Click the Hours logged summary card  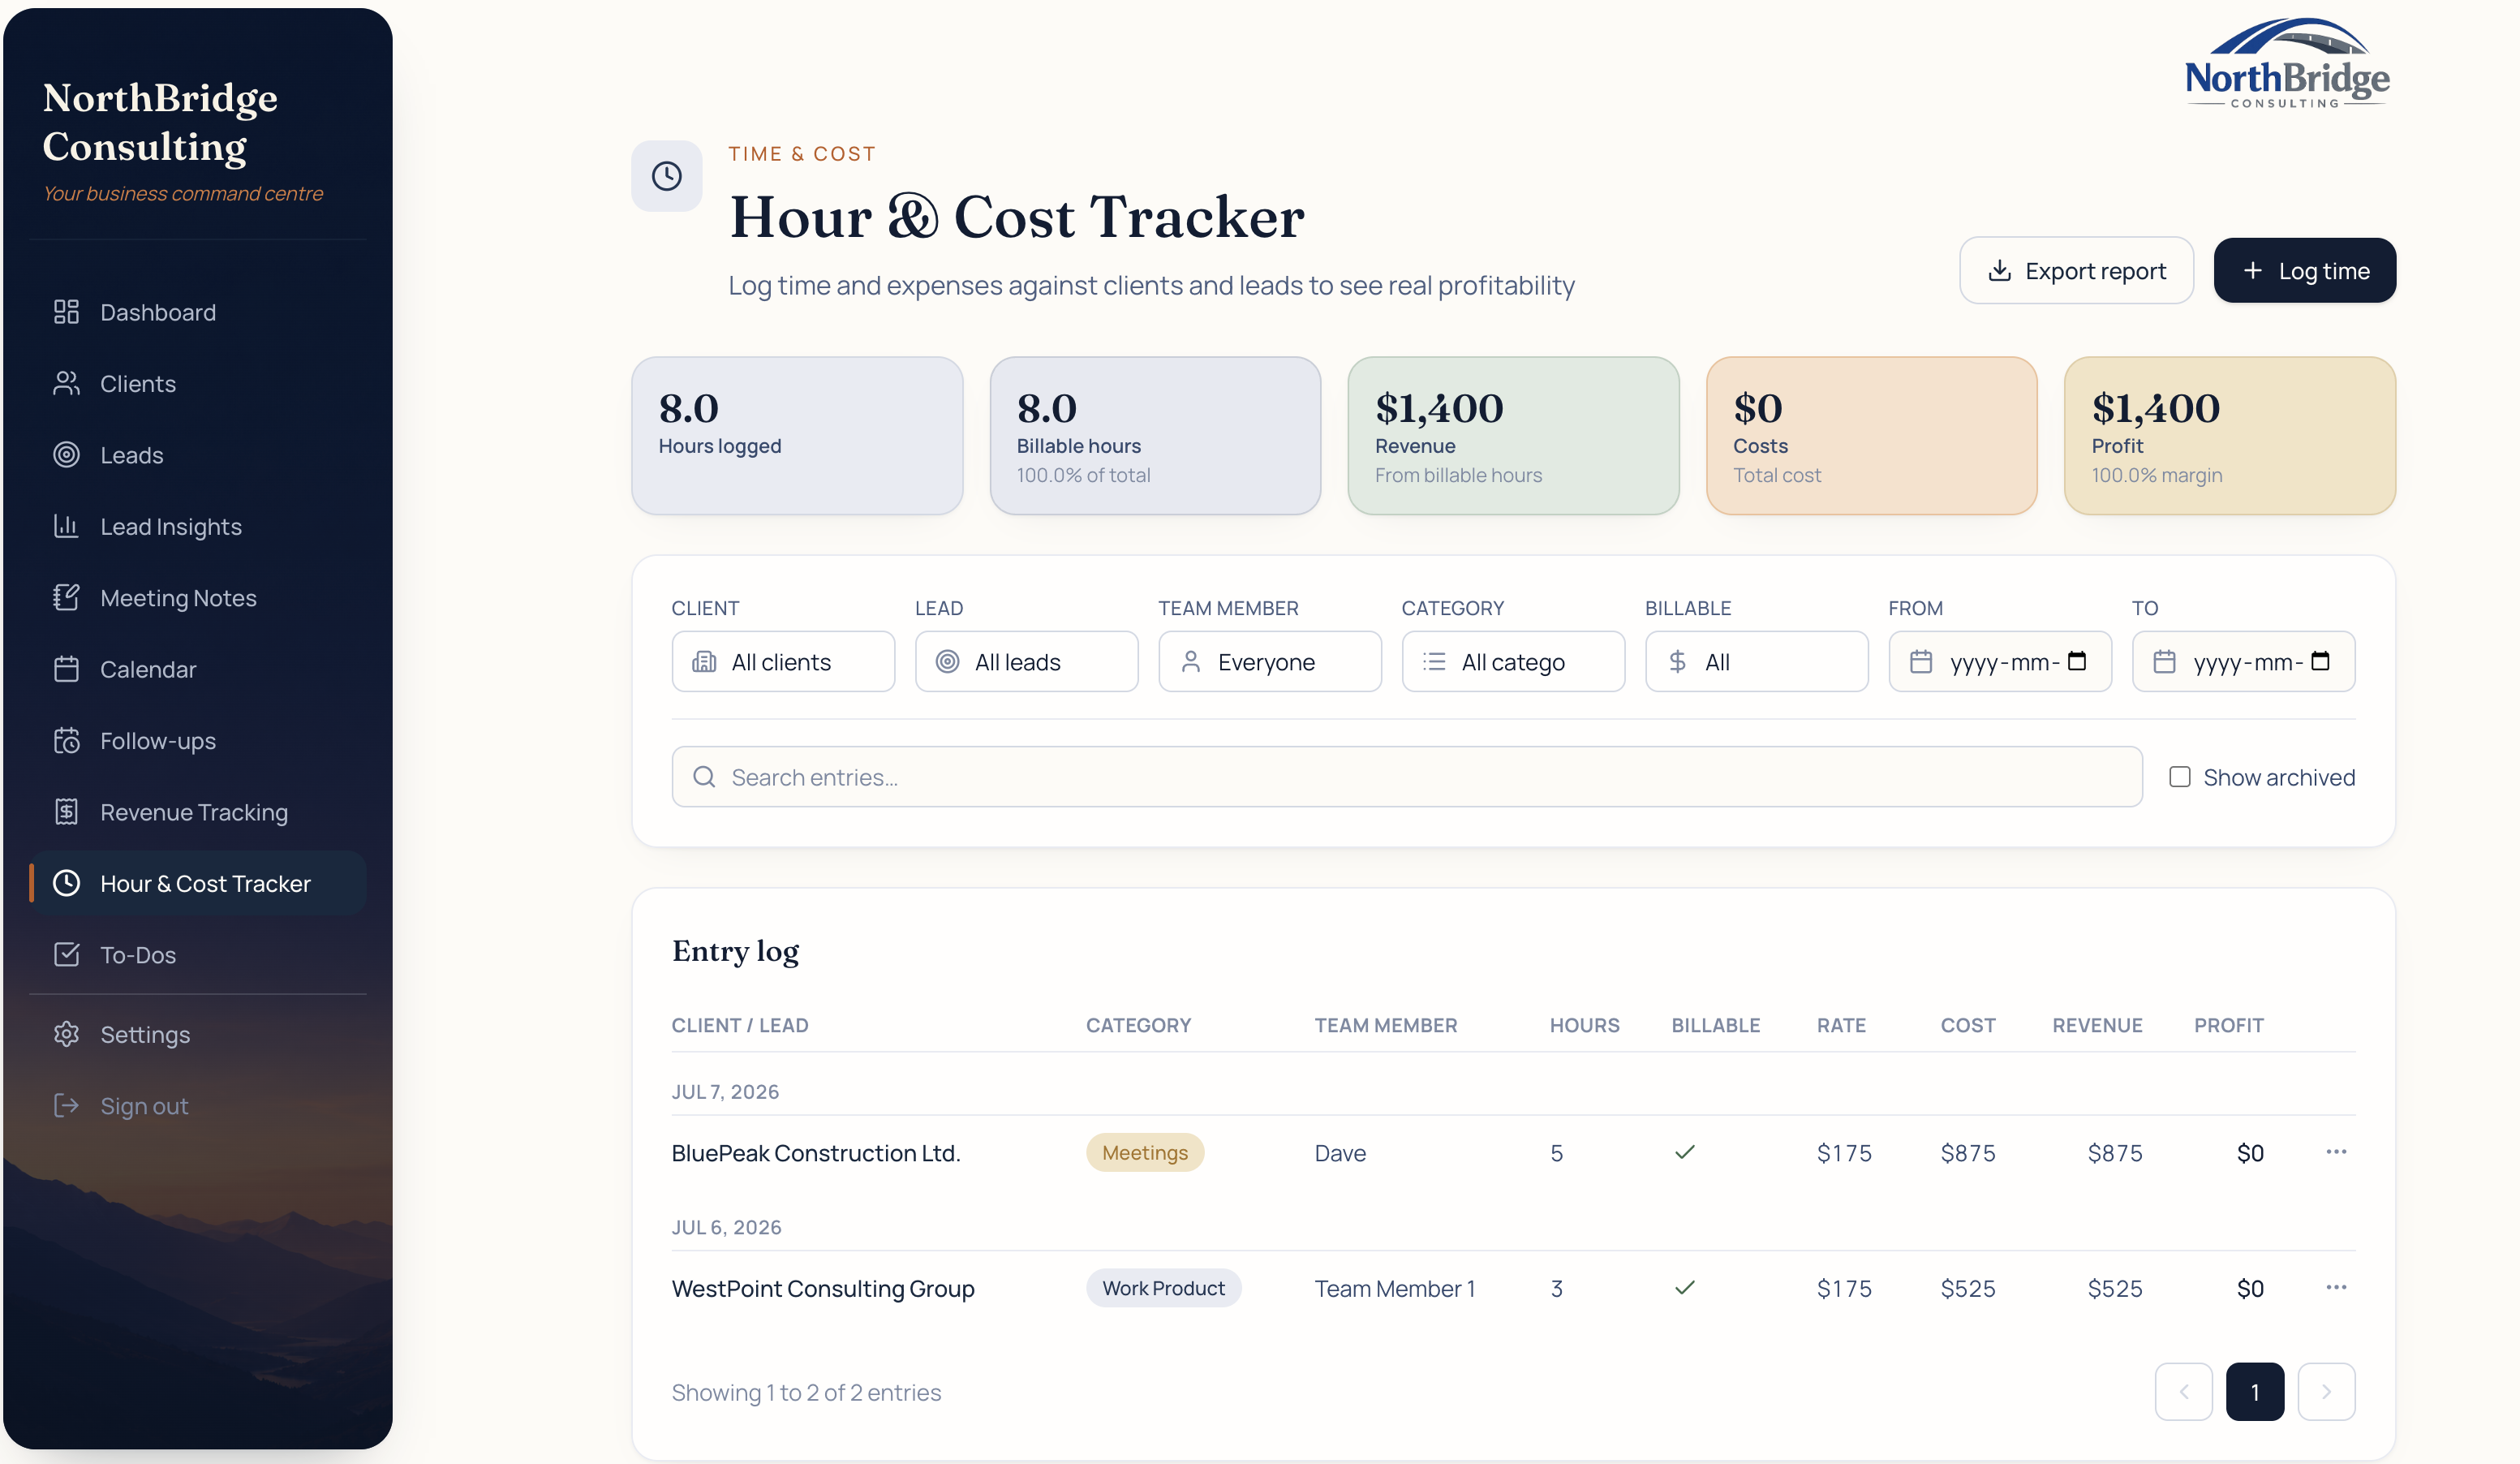[797, 436]
